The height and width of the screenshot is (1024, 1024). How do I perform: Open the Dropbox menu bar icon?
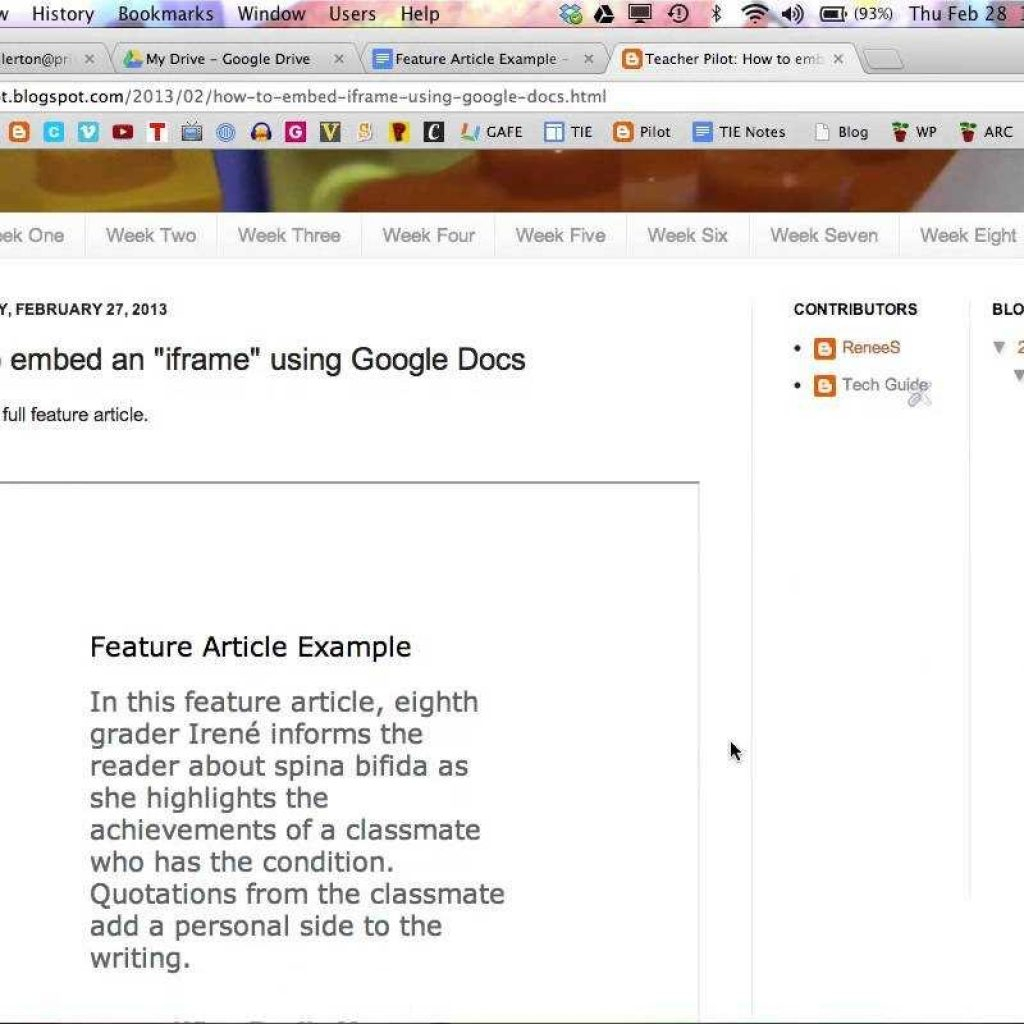(x=571, y=14)
